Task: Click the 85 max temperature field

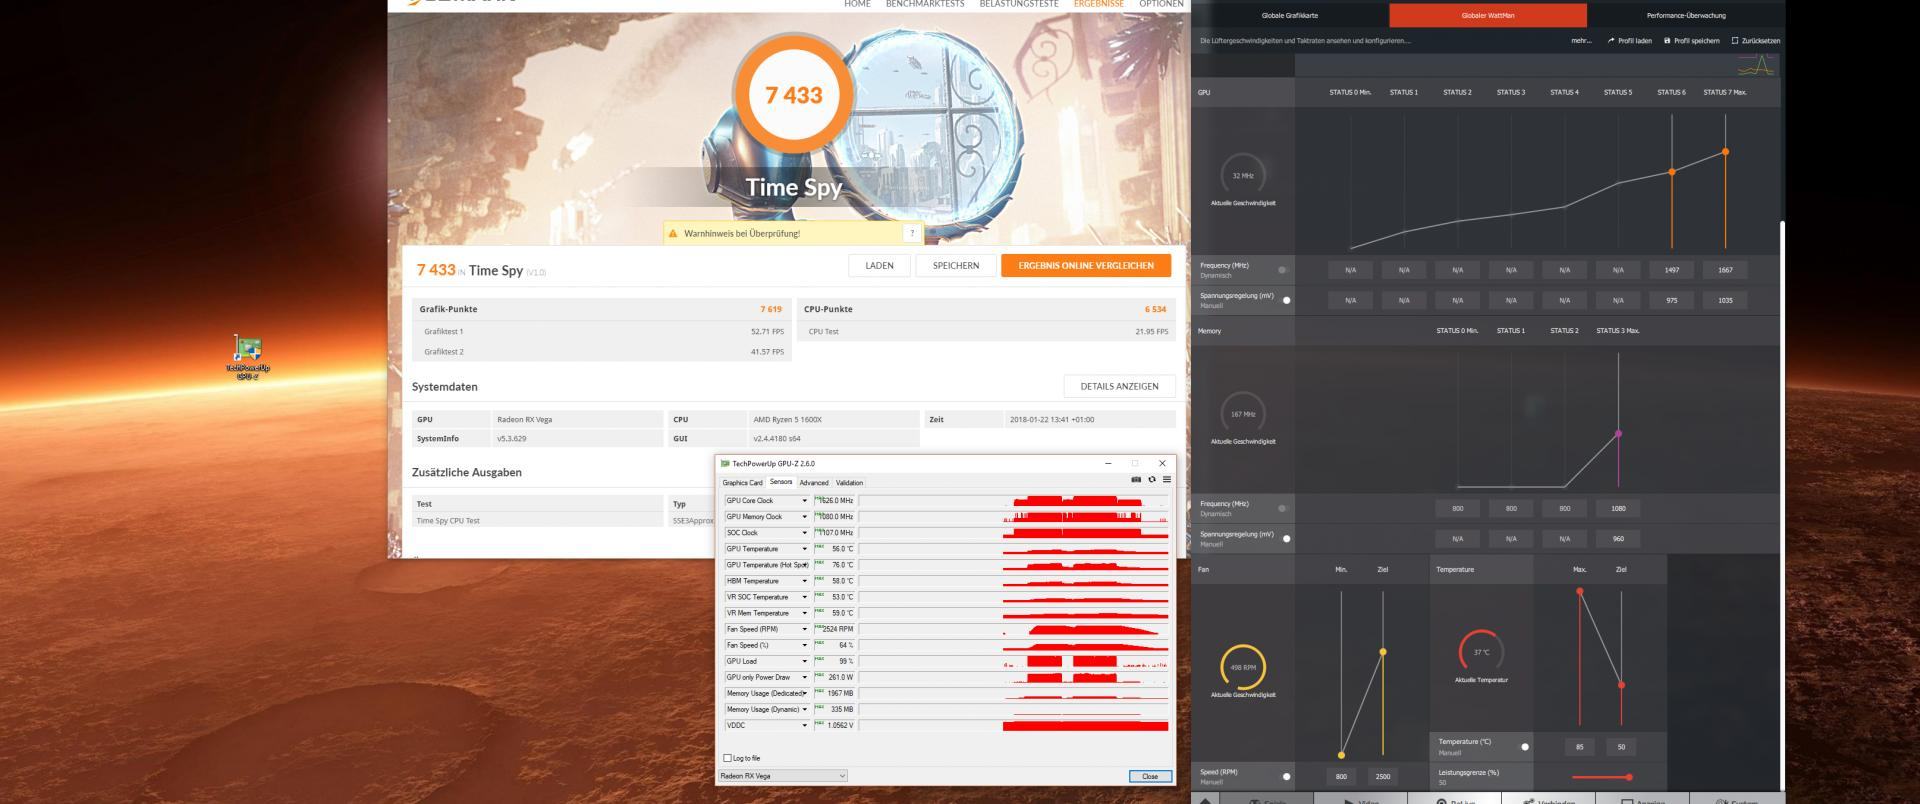Action: pos(1580,747)
